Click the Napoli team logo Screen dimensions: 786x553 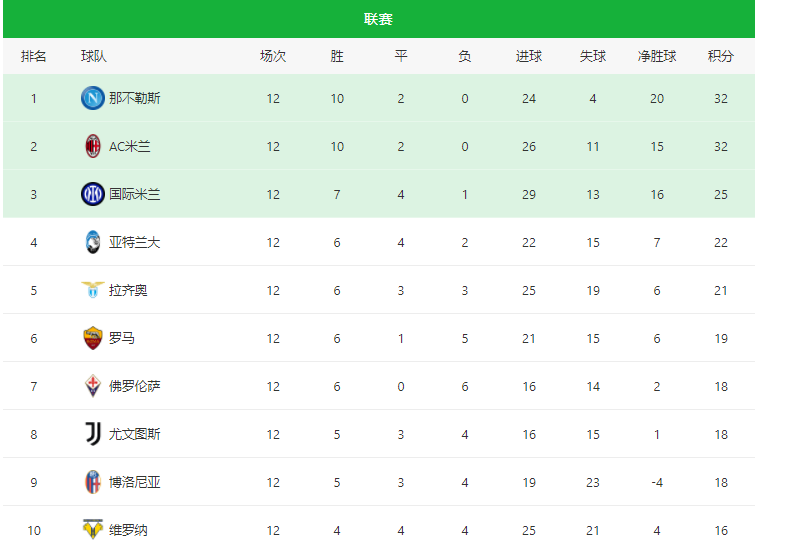click(x=93, y=98)
